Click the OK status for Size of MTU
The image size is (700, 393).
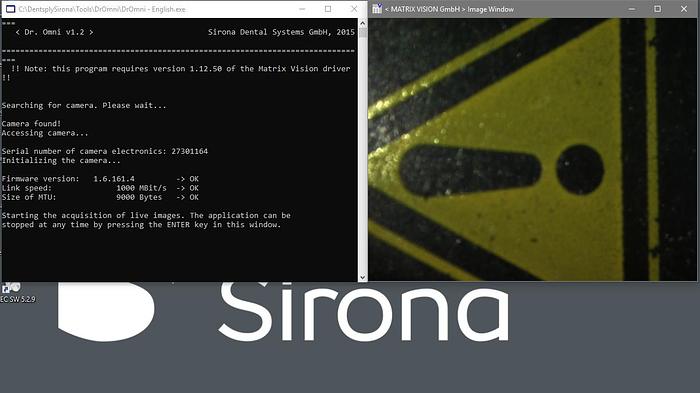[194, 197]
